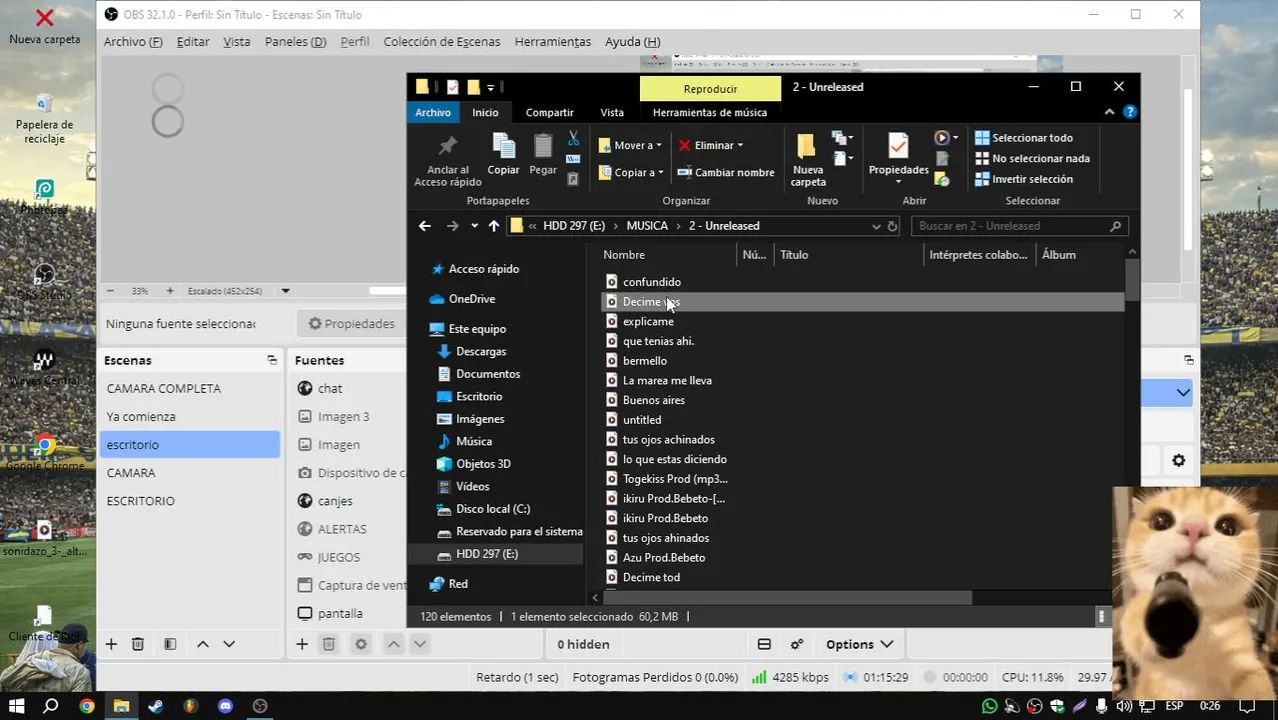Undock the Escenas panel icon
The width and height of the screenshot is (1278, 720).
[271, 360]
